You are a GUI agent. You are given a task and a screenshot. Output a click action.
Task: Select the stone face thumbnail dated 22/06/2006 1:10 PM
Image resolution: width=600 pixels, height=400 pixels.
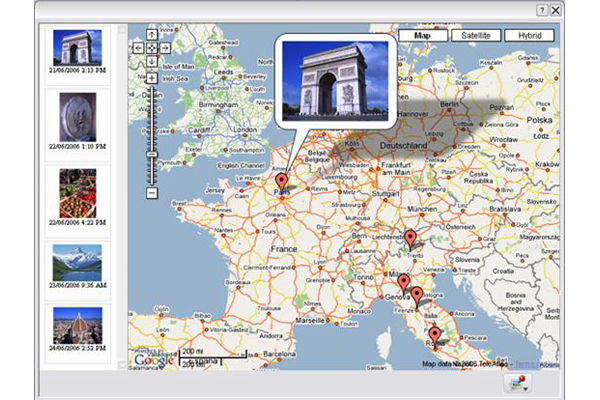point(78,117)
